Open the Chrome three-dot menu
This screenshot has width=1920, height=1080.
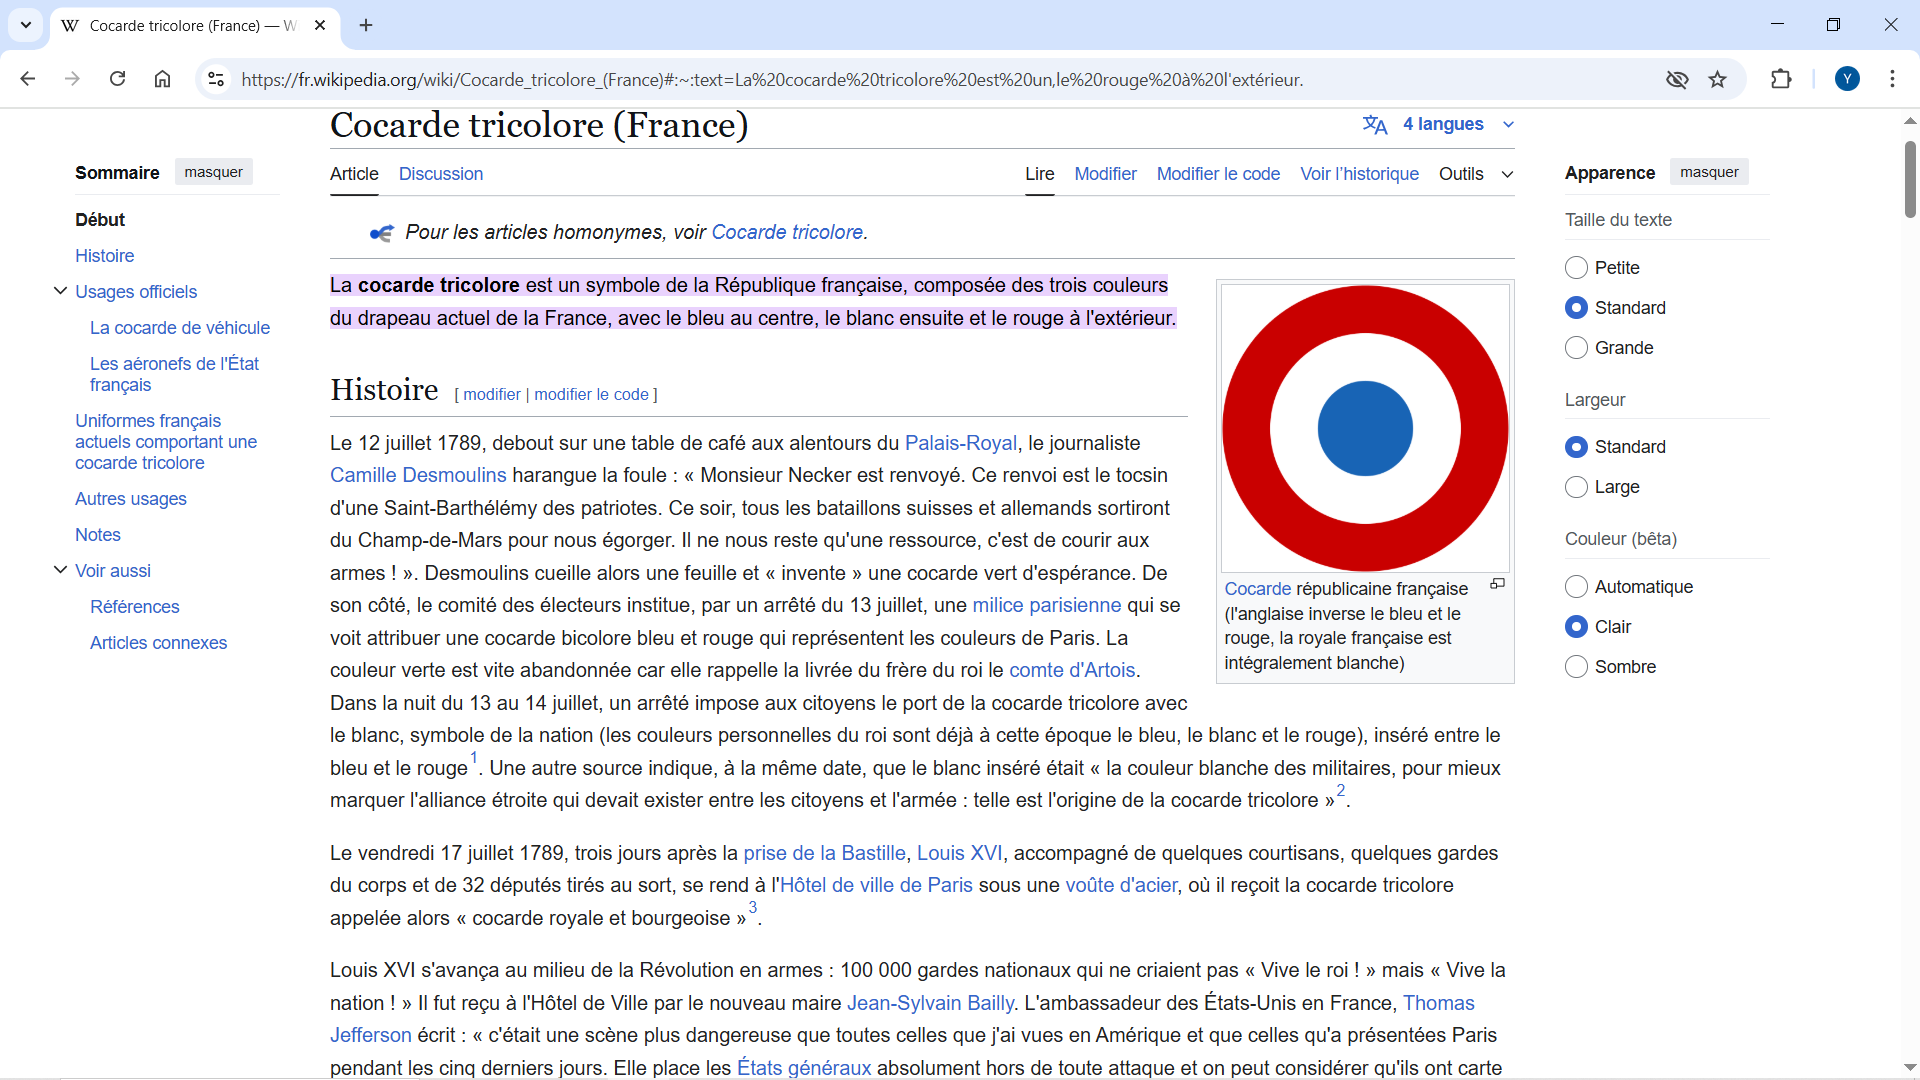coord(1892,79)
